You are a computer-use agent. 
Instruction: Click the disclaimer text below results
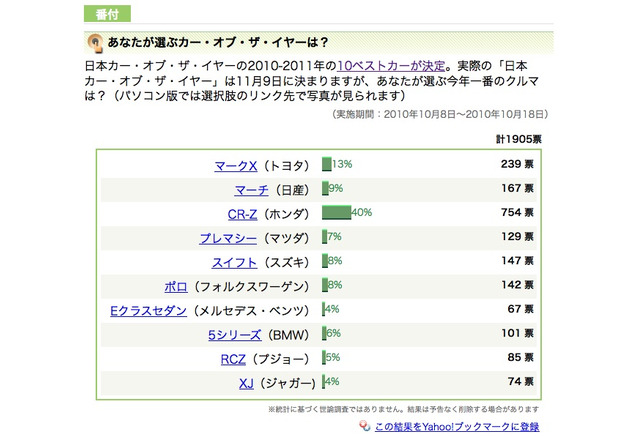pos(403,409)
